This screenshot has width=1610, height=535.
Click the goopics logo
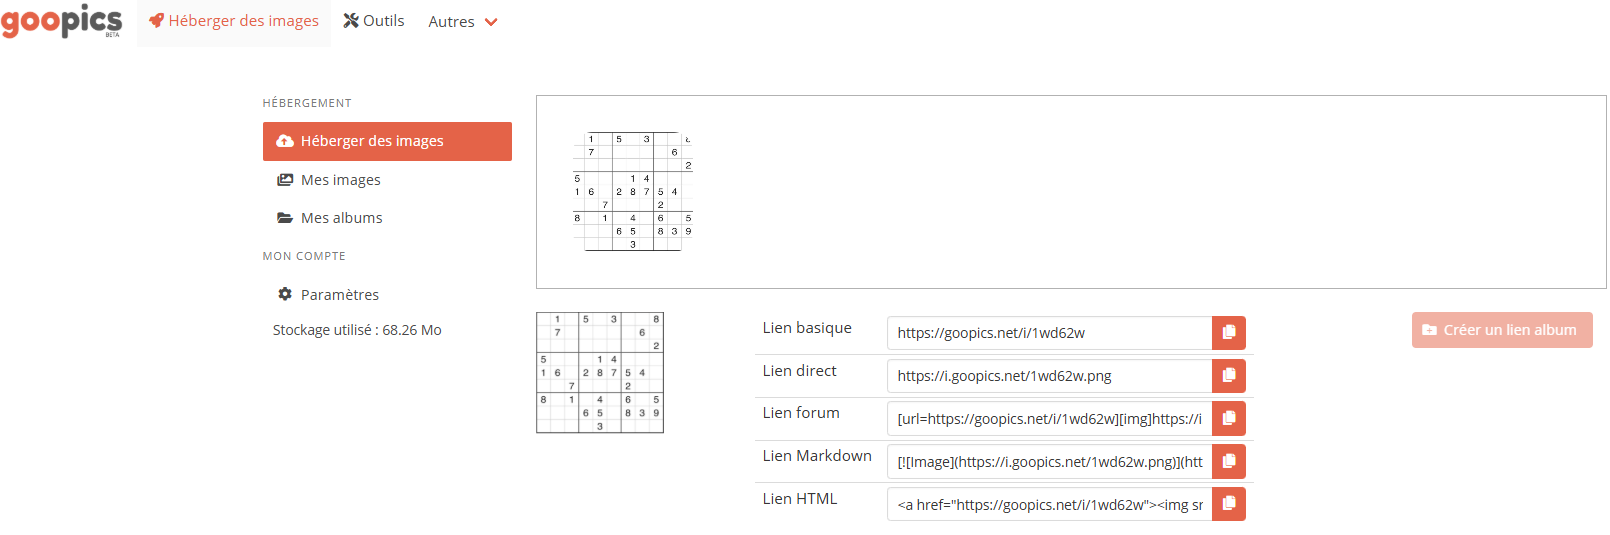pos(62,21)
